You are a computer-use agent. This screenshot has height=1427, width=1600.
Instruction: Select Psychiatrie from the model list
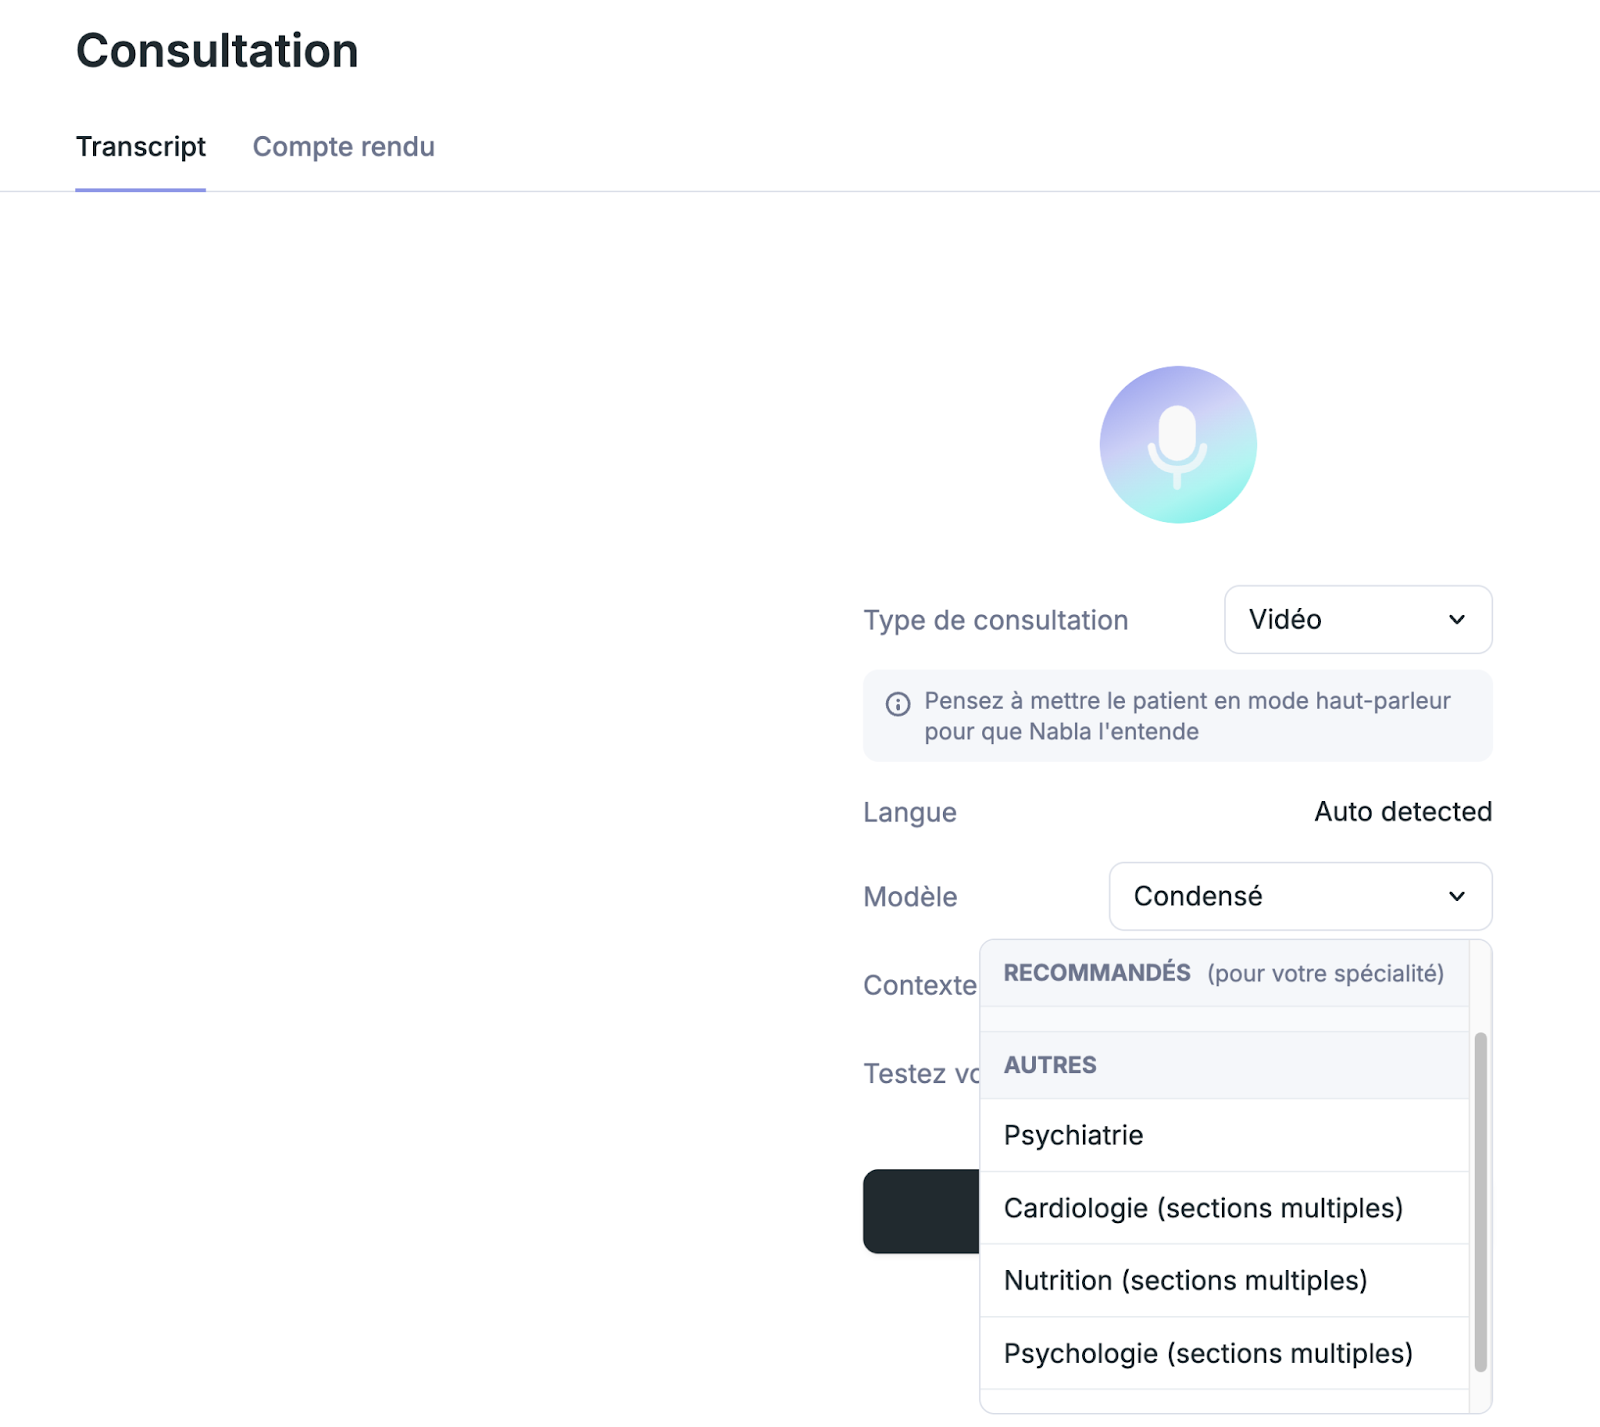pos(1224,1135)
